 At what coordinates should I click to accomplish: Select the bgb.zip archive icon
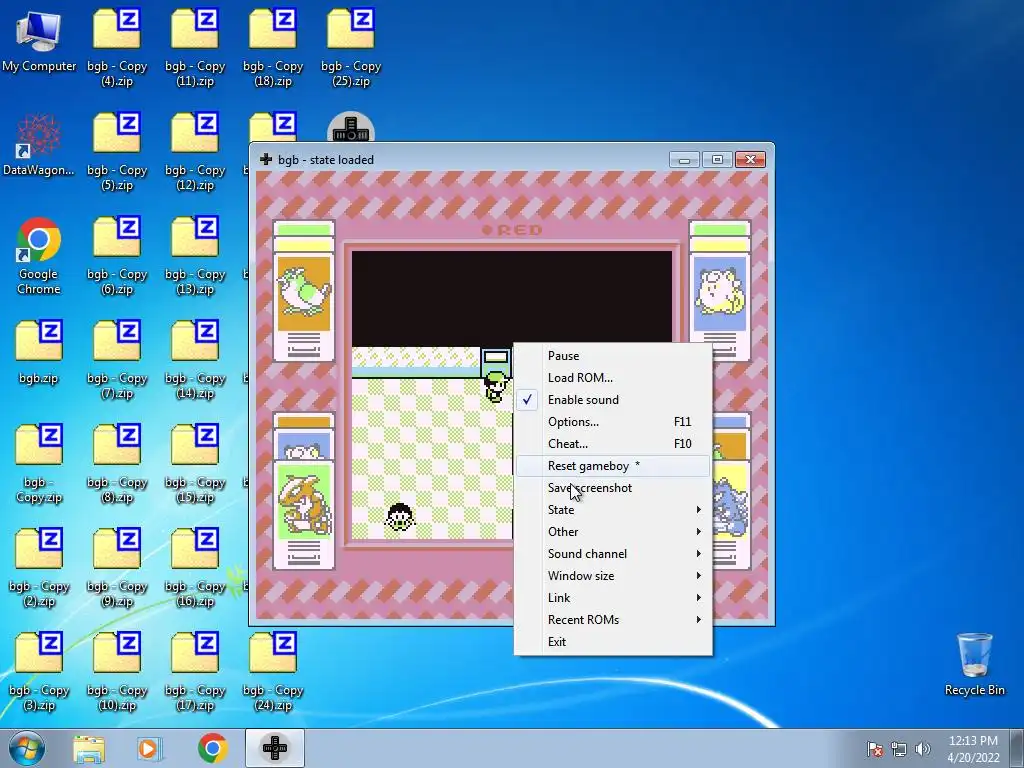point(39,353)
